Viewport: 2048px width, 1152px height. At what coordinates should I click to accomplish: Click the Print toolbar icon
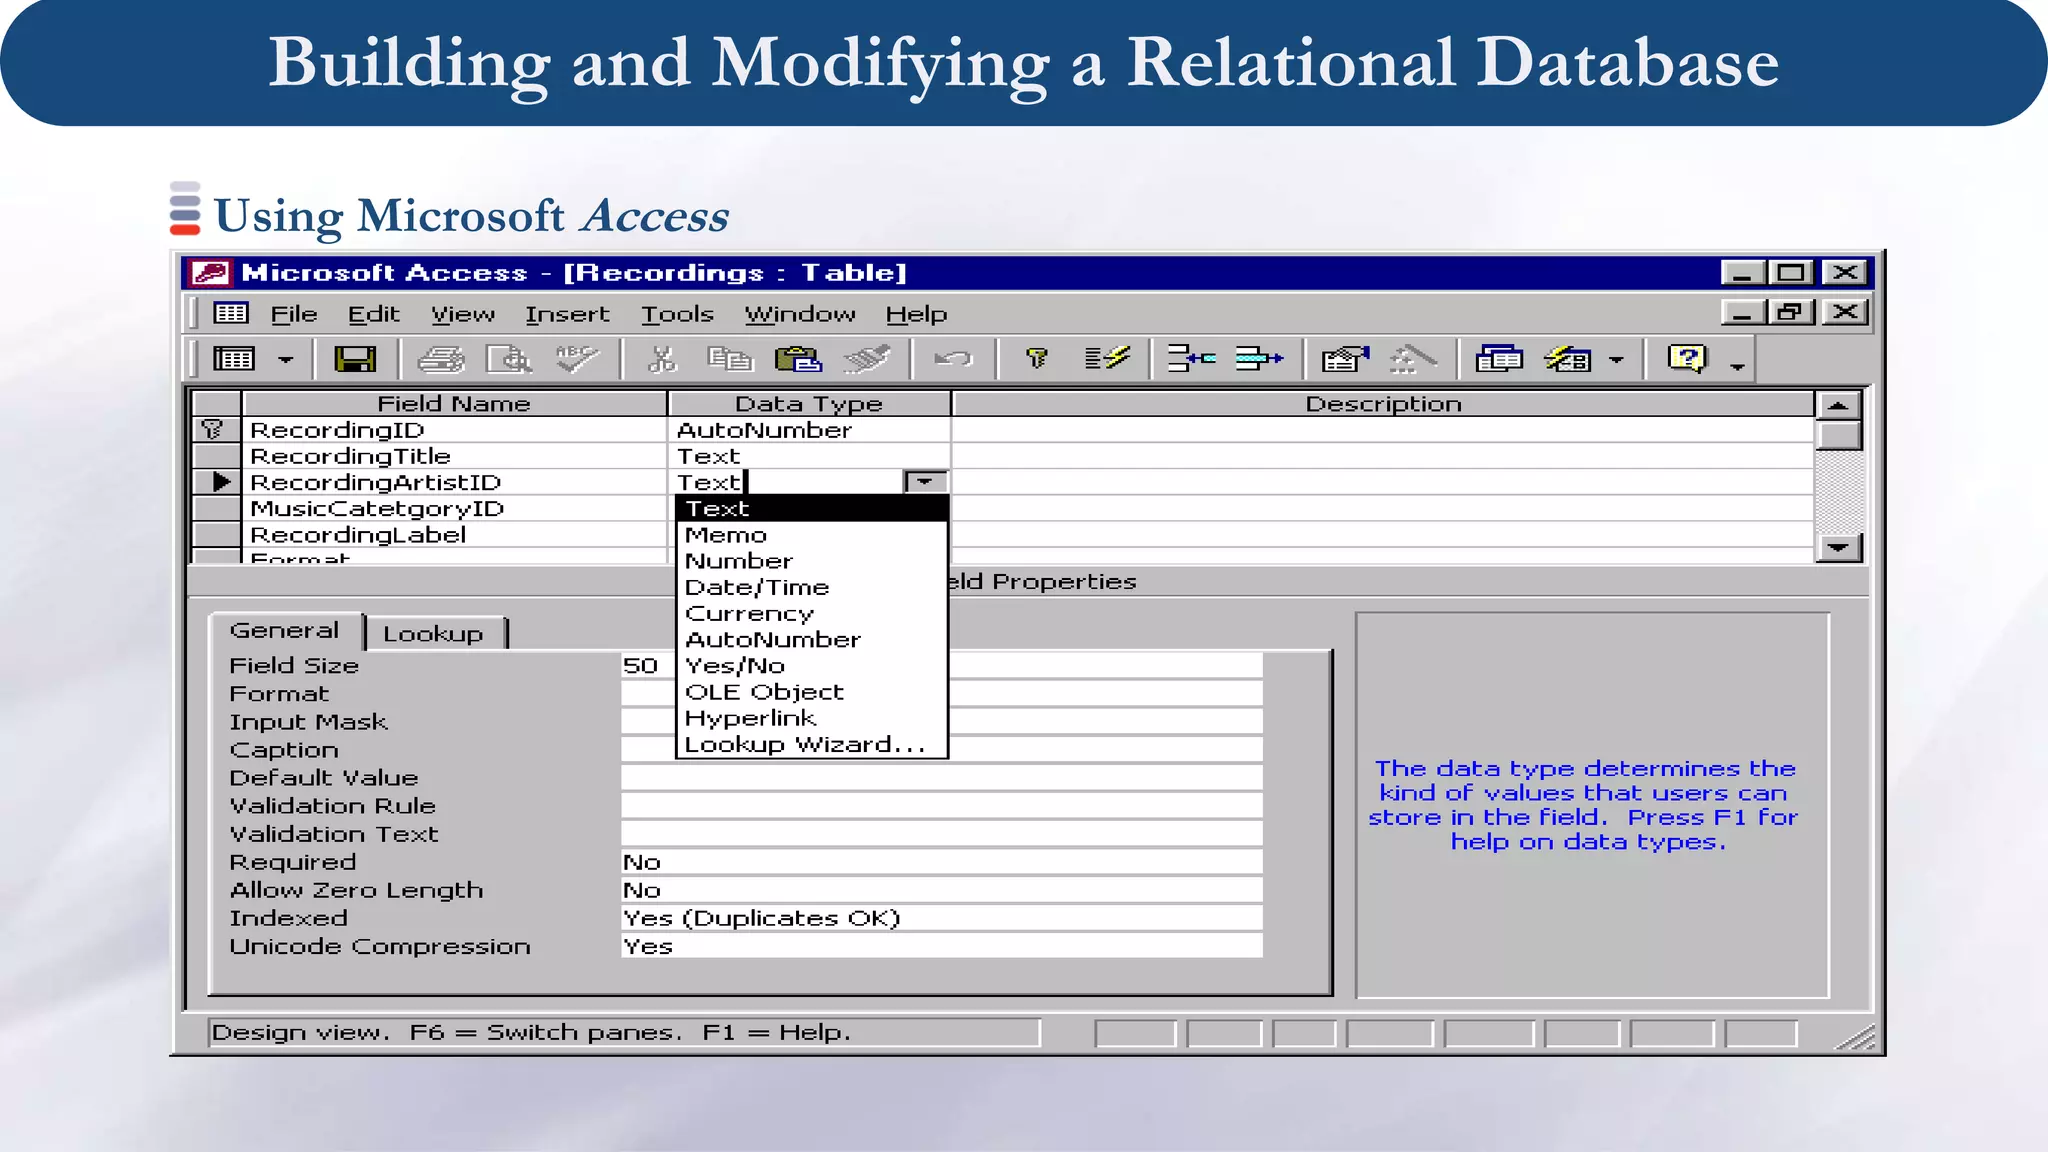point(441,359)
